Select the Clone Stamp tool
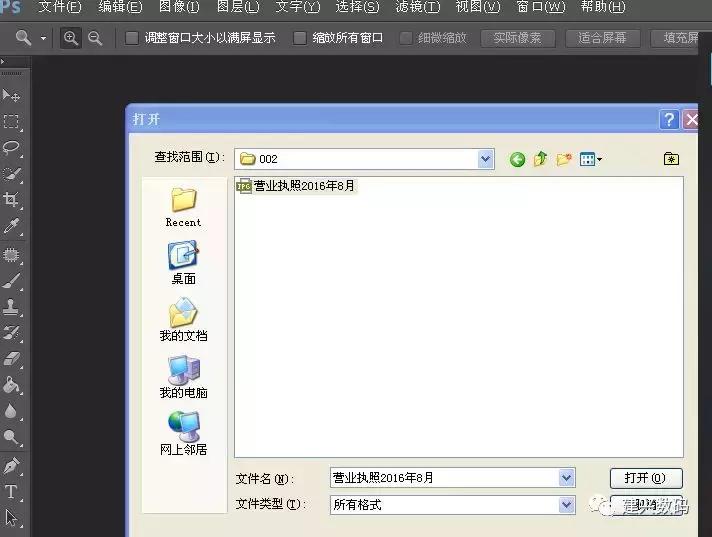Viewport: 712px width, 537px height. click(11, 307)
